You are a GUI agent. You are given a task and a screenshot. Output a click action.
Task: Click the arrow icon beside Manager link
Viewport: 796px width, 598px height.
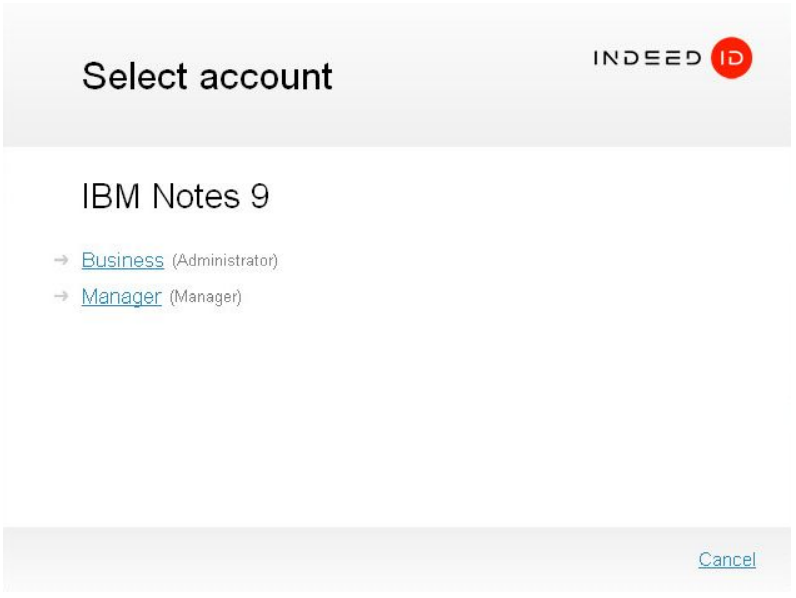(62, 297)
